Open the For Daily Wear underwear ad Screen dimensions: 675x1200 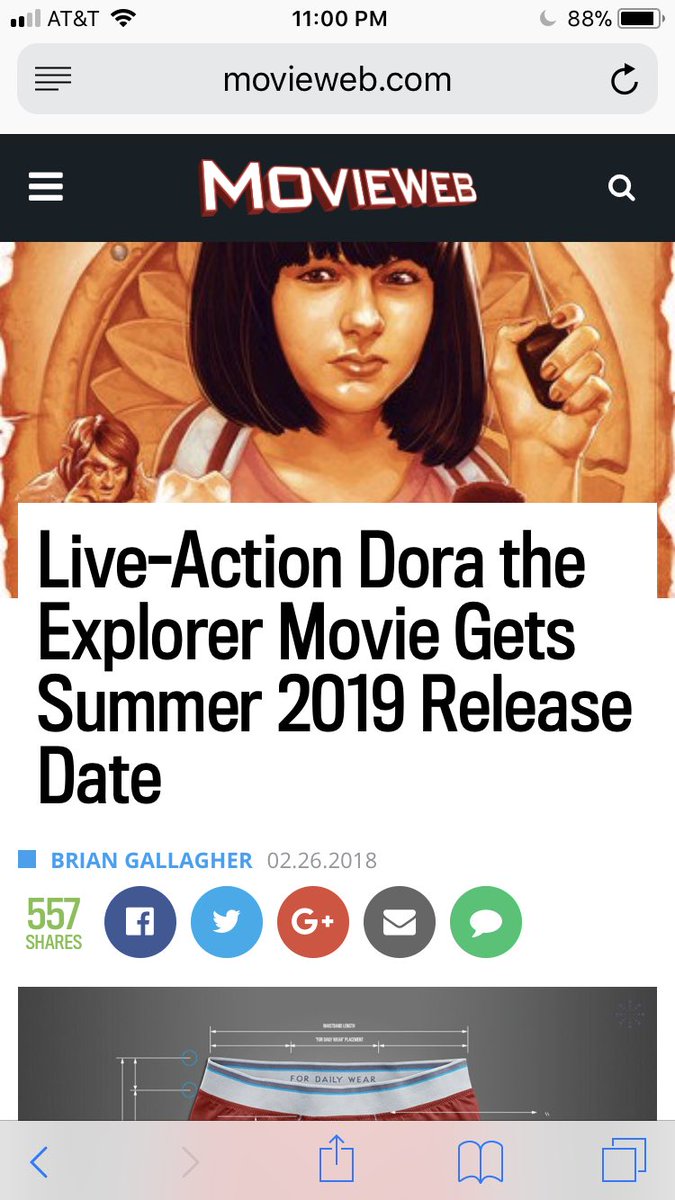tap(337, 1053)
